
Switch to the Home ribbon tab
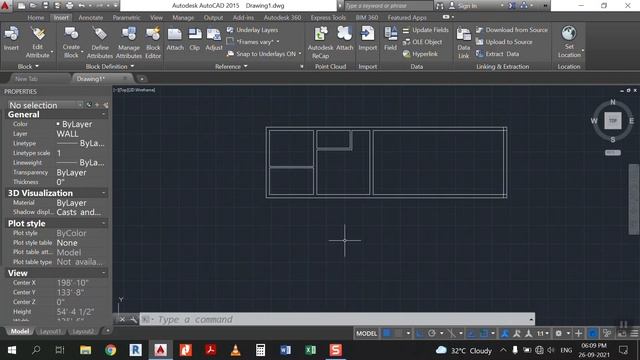[x=36, y=18]
